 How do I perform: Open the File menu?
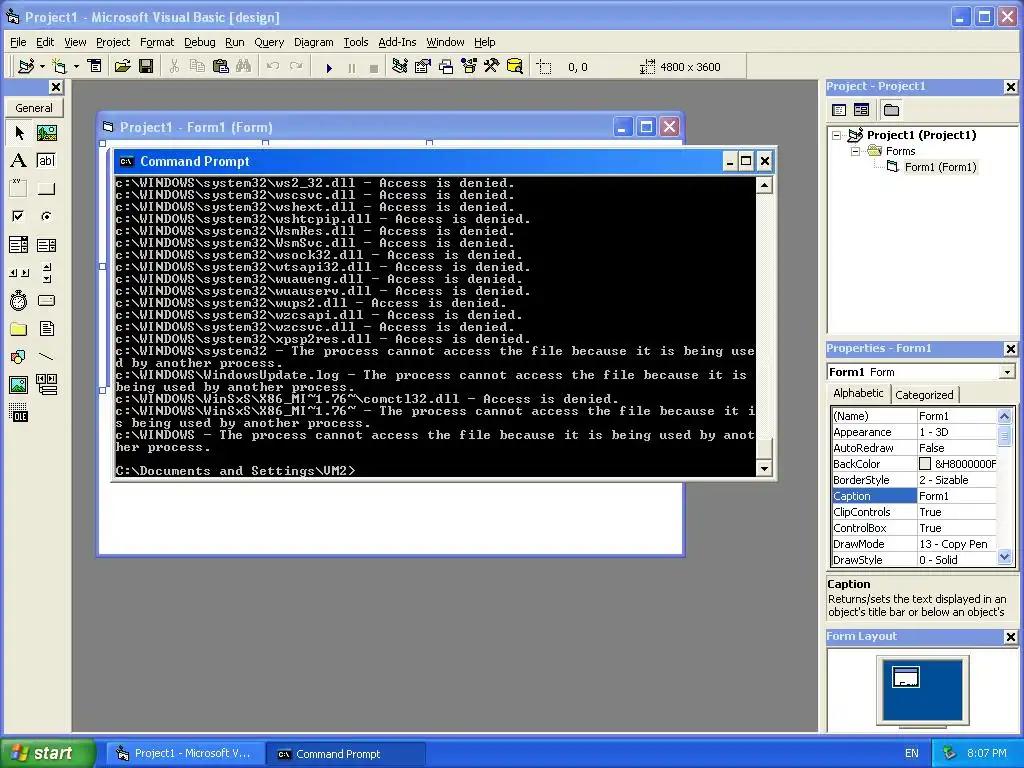tap(18, 42)
